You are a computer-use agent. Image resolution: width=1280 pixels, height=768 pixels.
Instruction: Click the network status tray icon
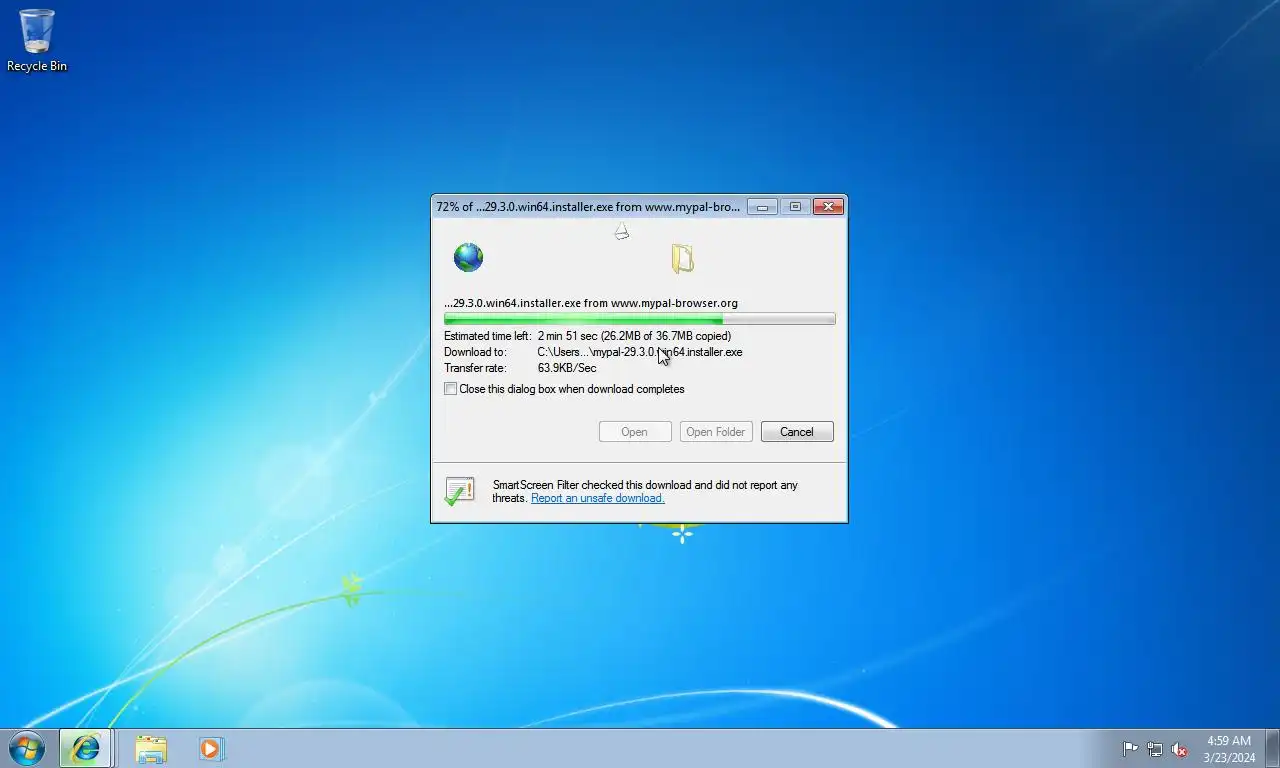[1155, 749]
